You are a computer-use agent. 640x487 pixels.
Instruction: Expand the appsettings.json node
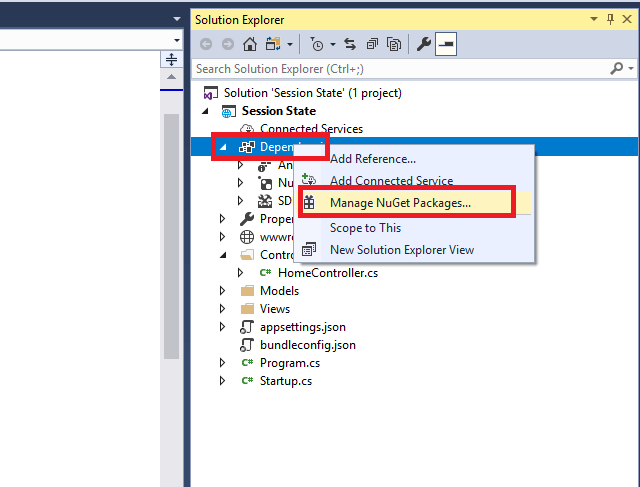coord(222,327)
